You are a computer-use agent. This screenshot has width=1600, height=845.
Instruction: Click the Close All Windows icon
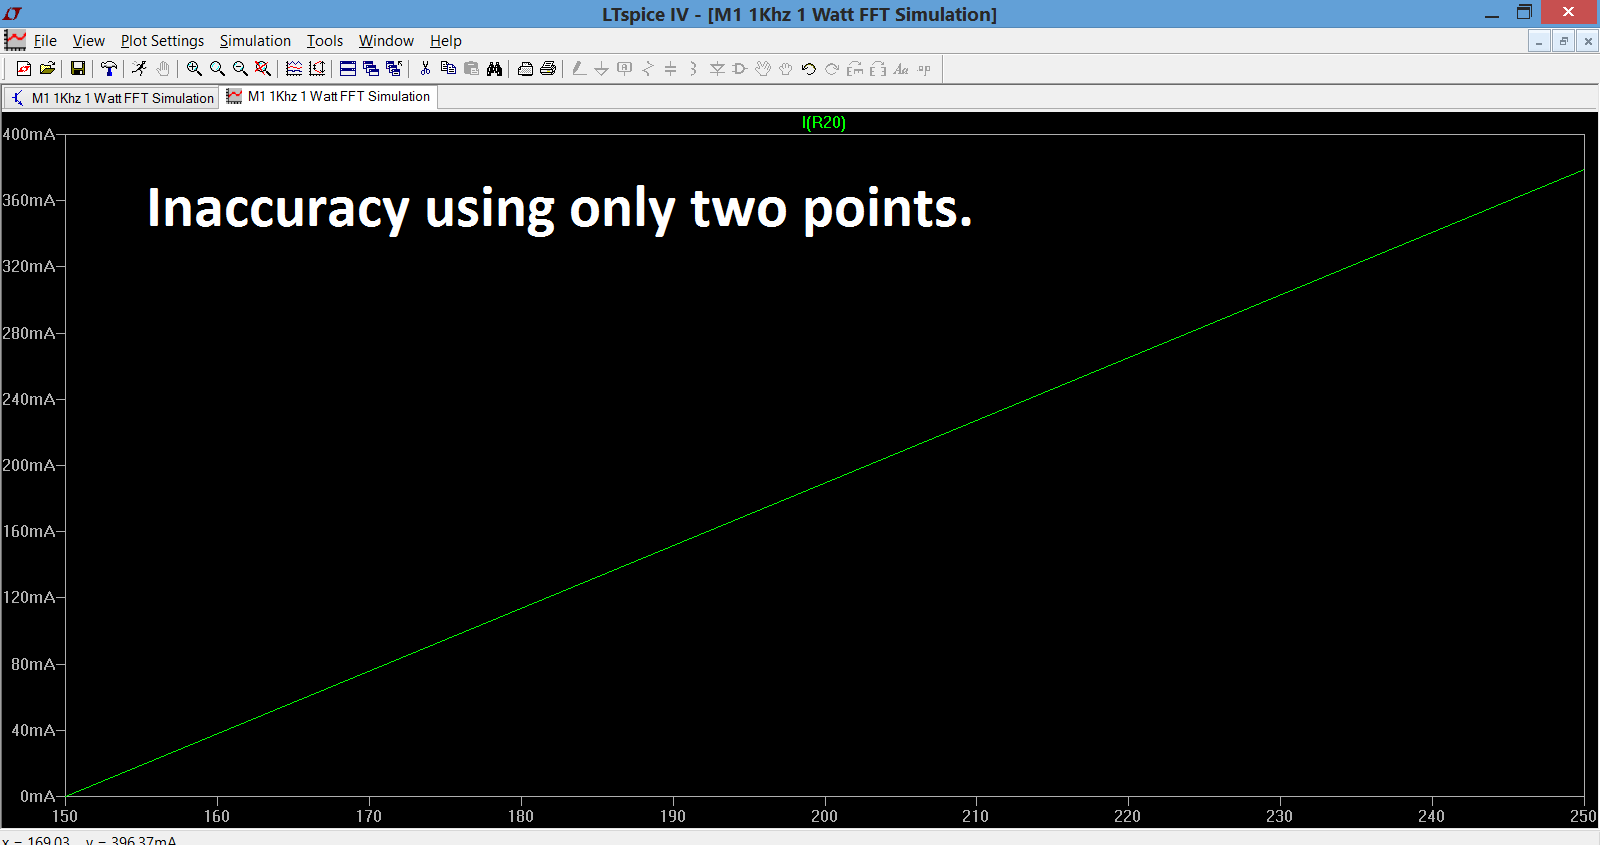[394, 68]
